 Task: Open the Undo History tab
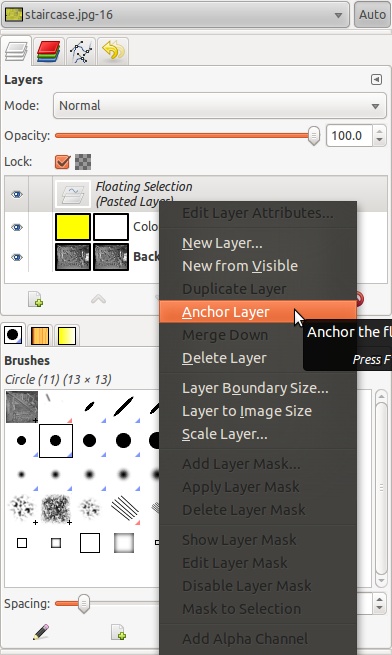[x=112, y=51]
